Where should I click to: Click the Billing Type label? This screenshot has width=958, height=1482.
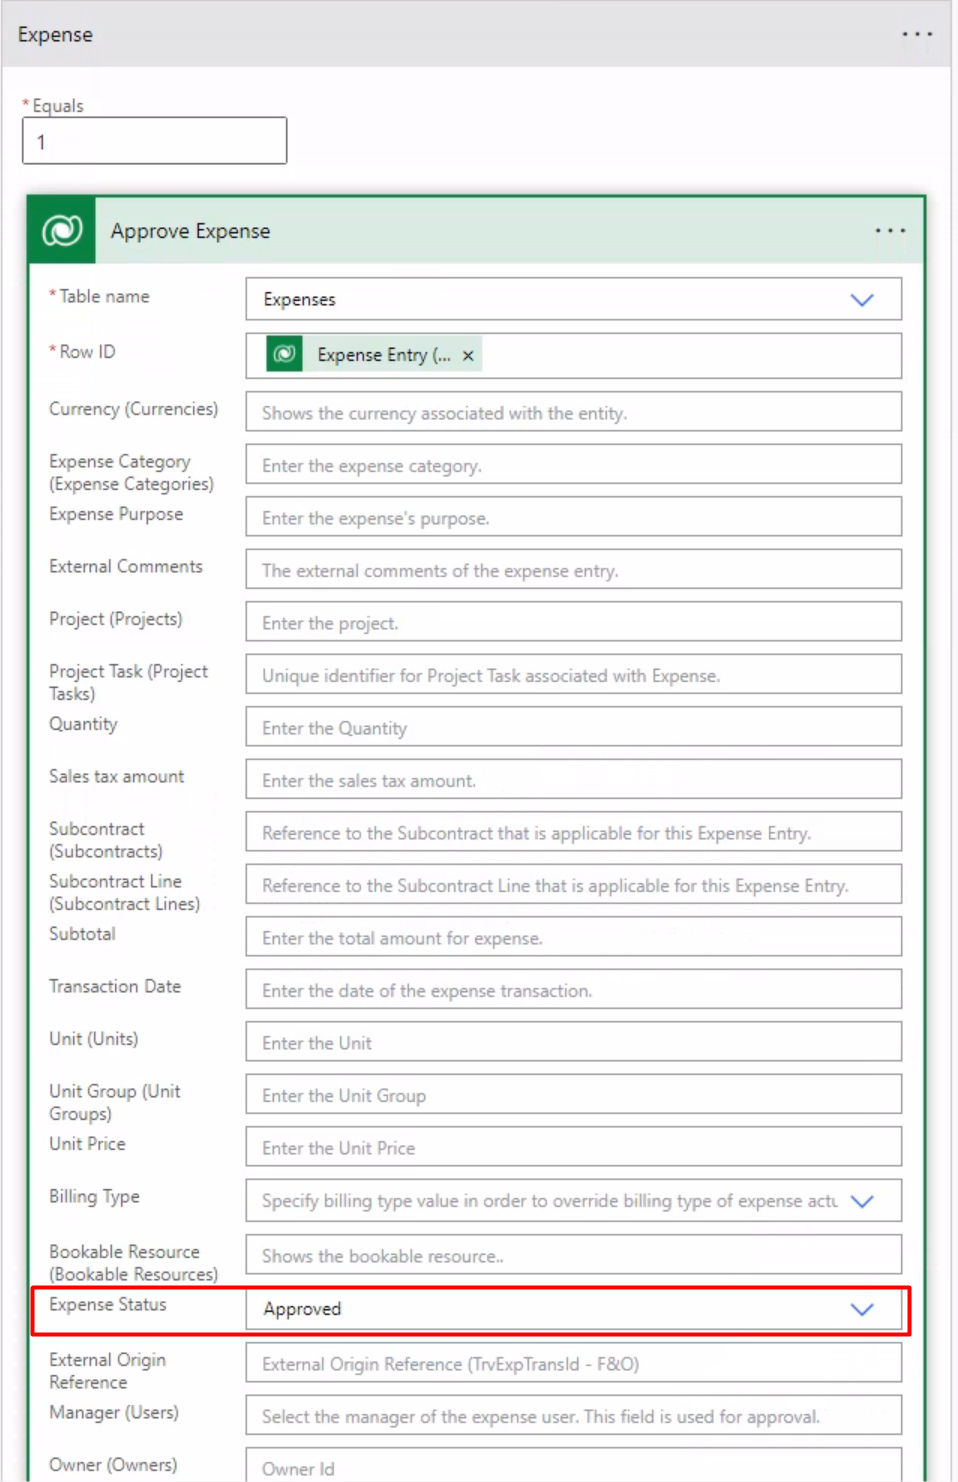tap(94, 1197)
